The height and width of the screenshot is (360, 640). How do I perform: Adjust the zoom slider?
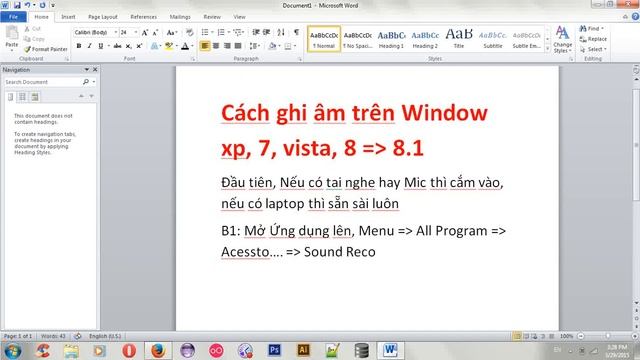coord(607,336)
